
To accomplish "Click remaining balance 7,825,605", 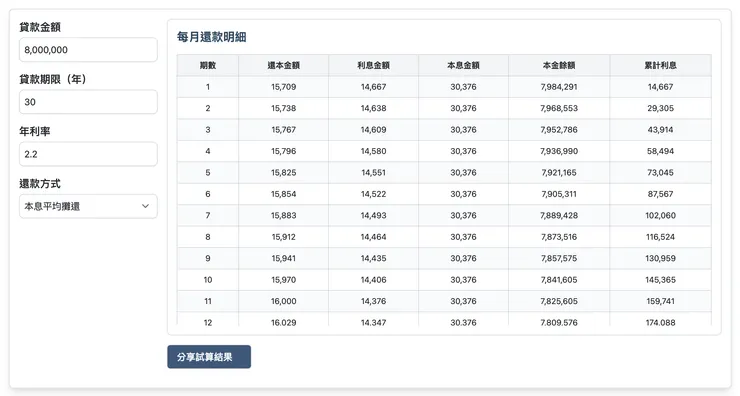I will click(x=559, y=301).
